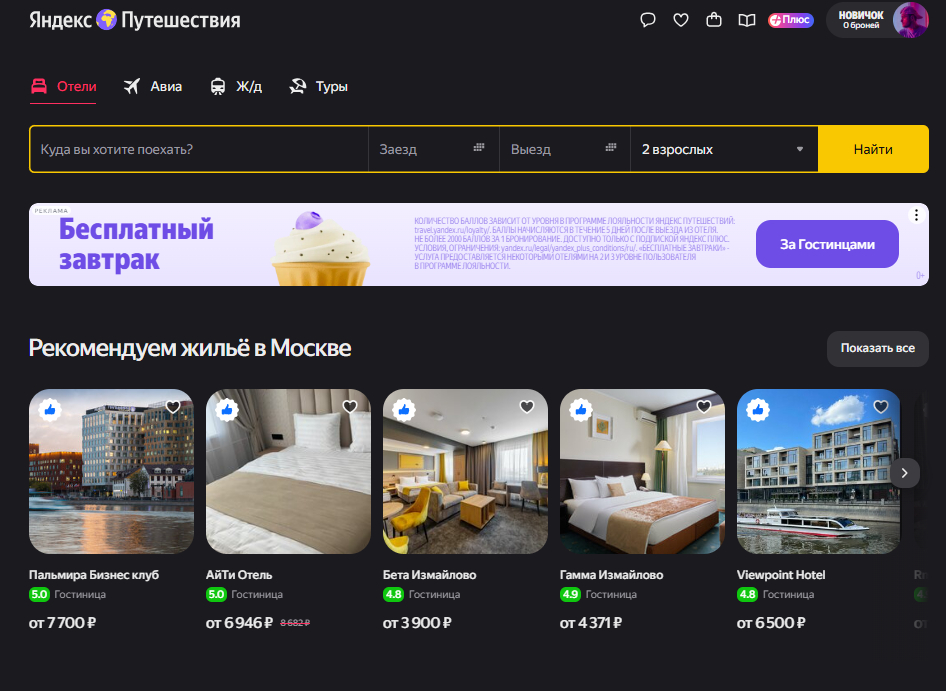The width and height of the screenshot is (946, 691).
Task: Open the Выезд calendar icon
Action: pyautogui.click(x=611, y=147)
